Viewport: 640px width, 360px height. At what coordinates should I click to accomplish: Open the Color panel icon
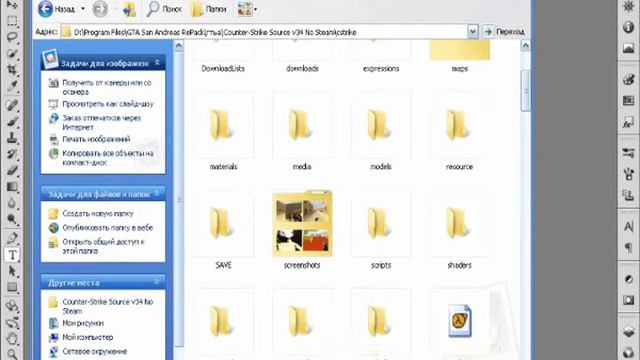point(628,80)
